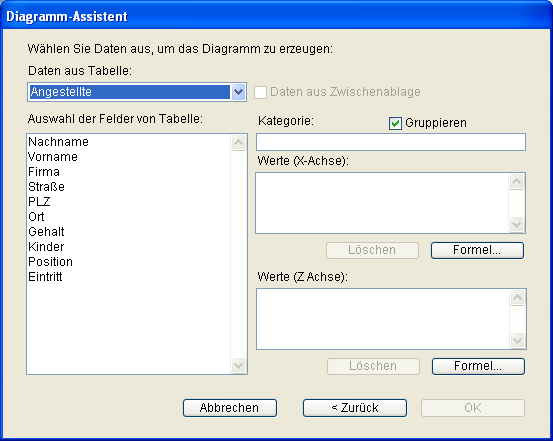
Task: Choose the Firma field entry
Action: tap(44, 172)
